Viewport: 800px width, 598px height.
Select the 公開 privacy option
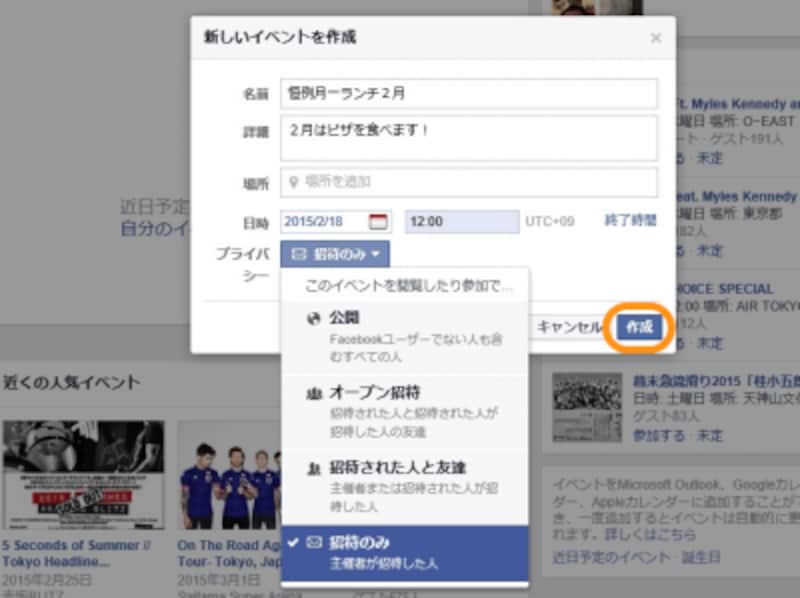tap(343, 316)
